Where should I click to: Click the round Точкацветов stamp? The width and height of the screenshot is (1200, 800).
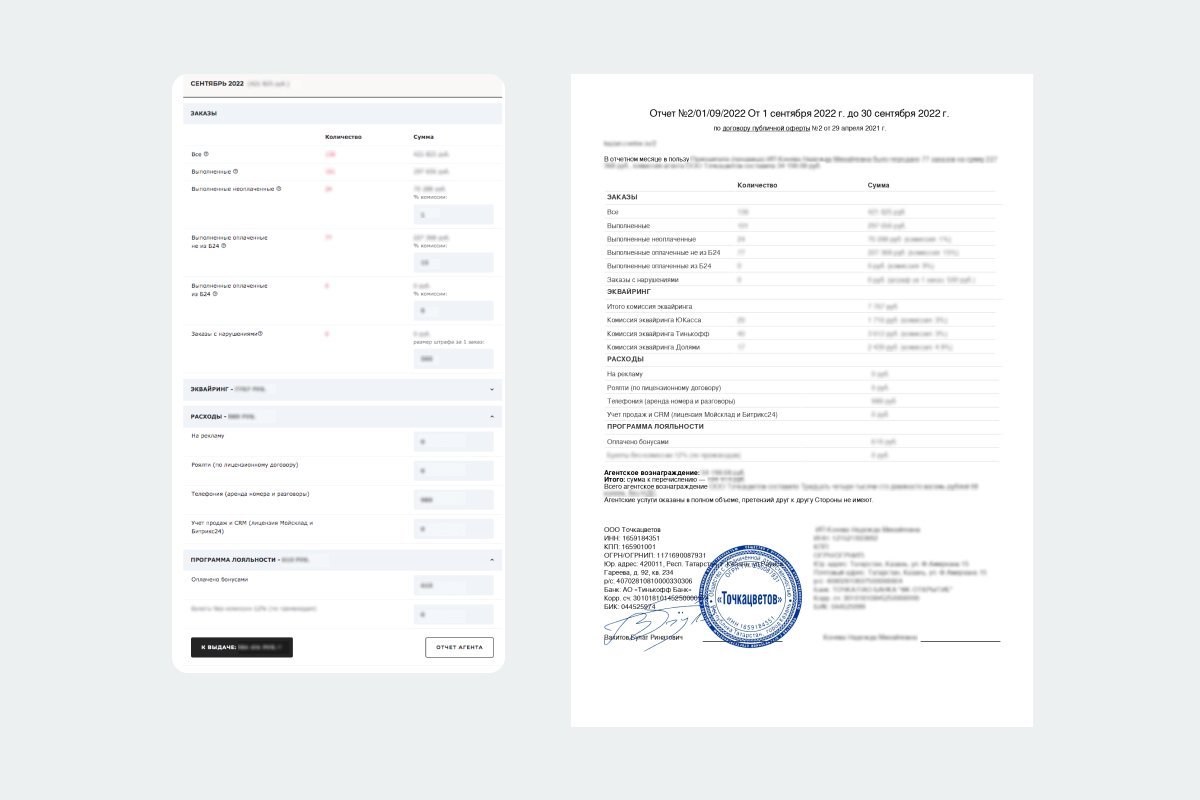pos(750,597)
